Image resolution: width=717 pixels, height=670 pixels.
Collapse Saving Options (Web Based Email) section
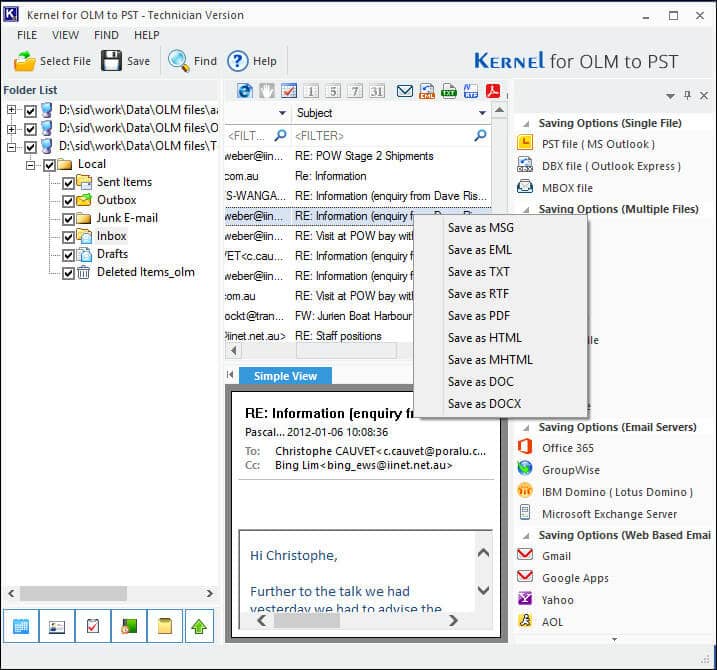(526, 536)
